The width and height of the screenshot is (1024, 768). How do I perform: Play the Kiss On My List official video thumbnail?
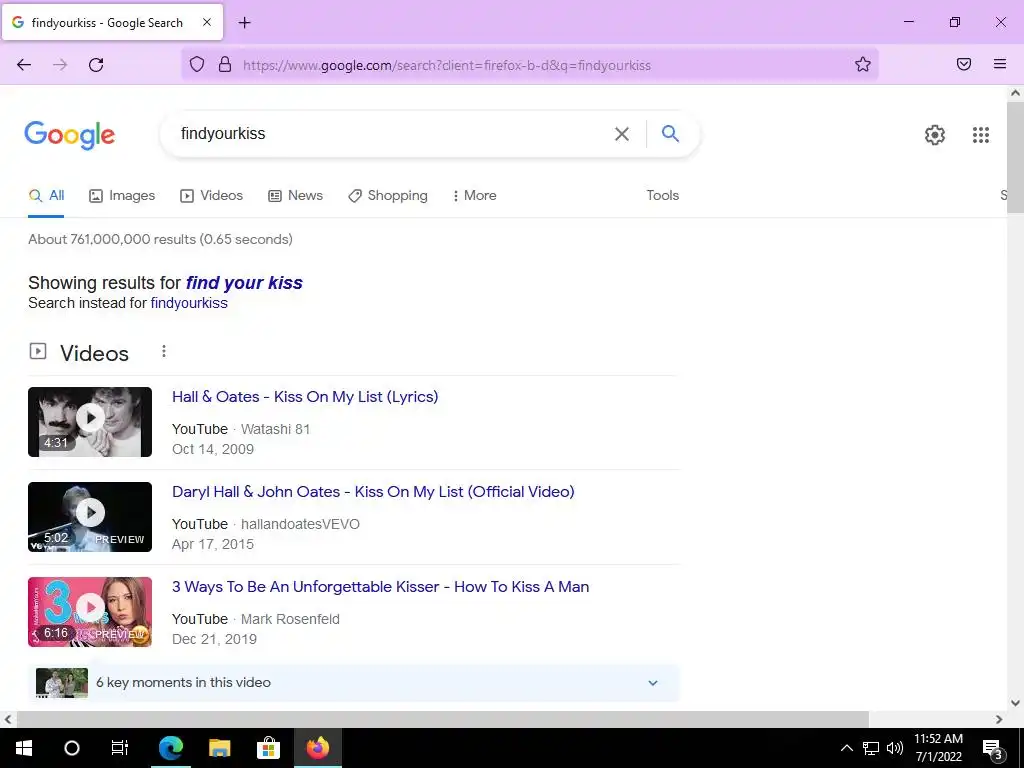(x=90, y=517)
